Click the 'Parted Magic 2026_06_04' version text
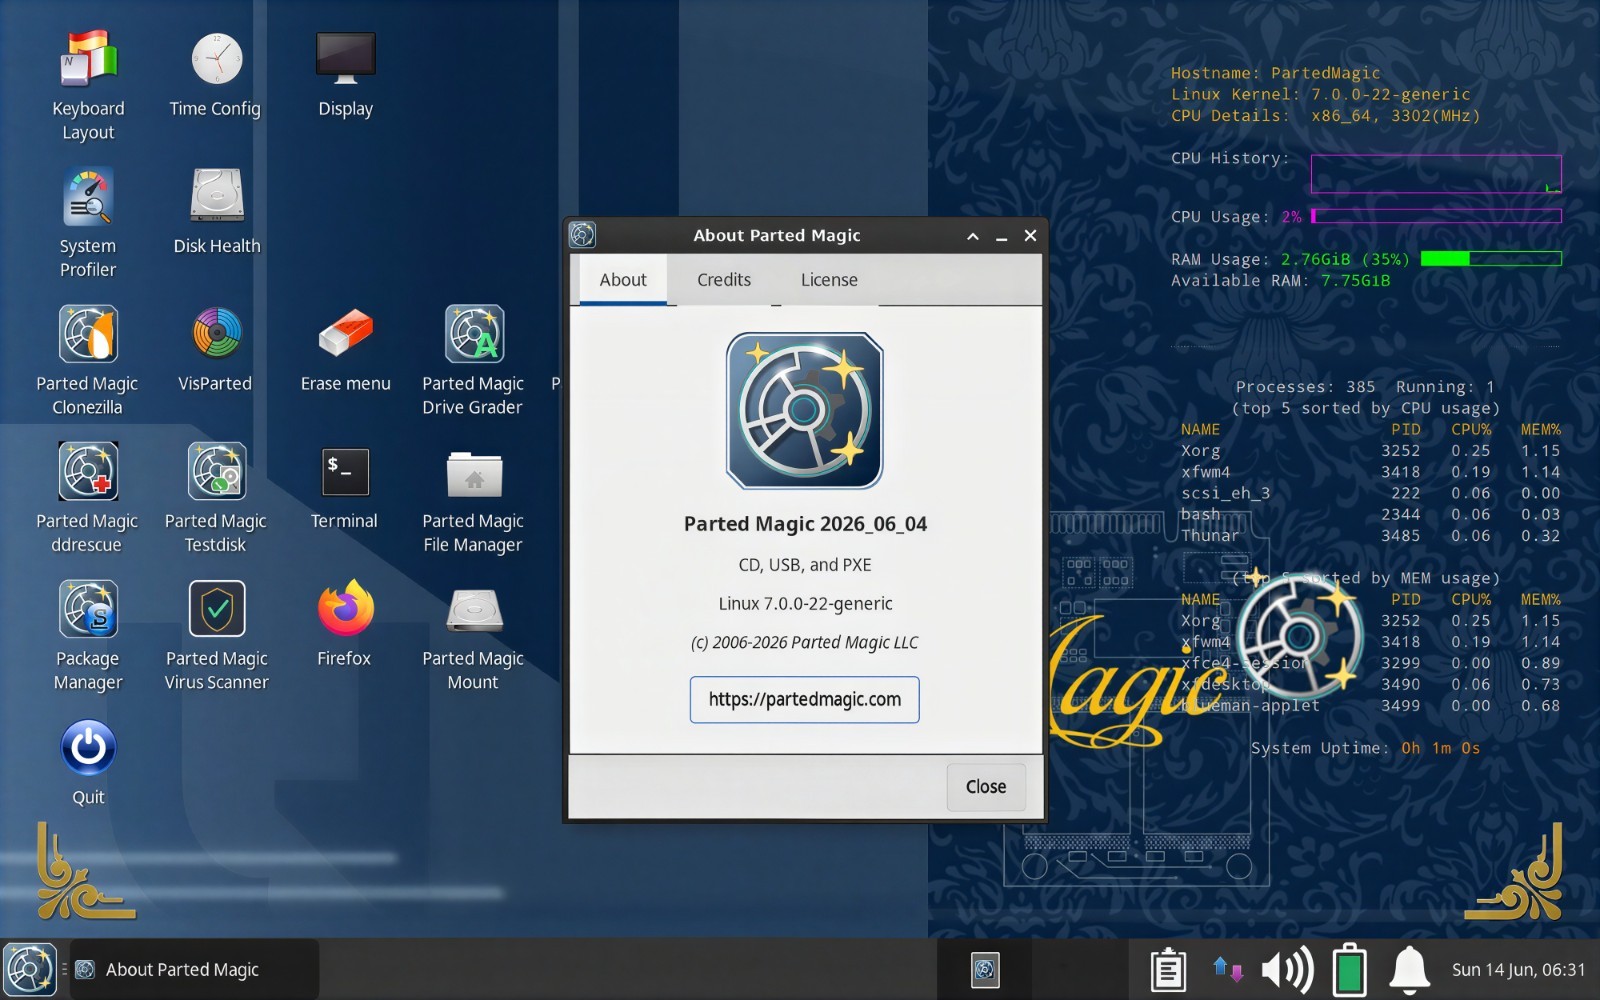 (x=805, y=524)
